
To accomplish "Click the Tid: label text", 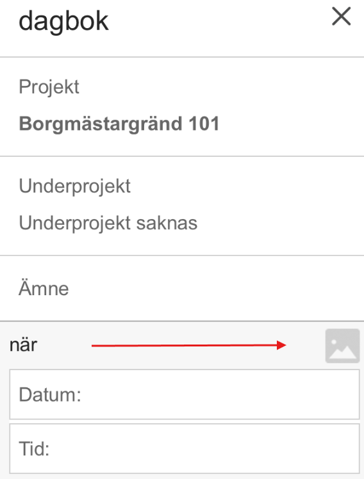I will tap(34, 449).
